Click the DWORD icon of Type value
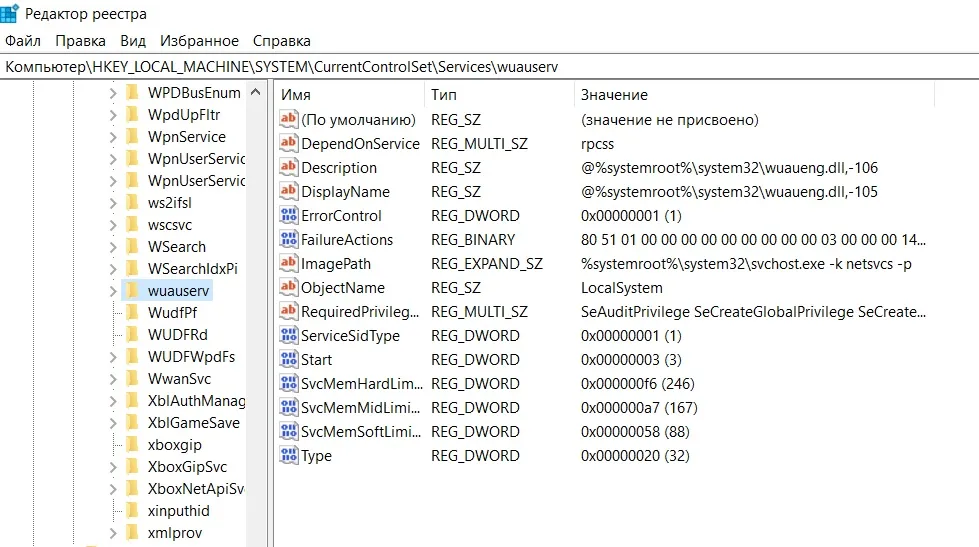Image resolution: width=979 pixels, height=547 pixels. click(x=288, y=455)
